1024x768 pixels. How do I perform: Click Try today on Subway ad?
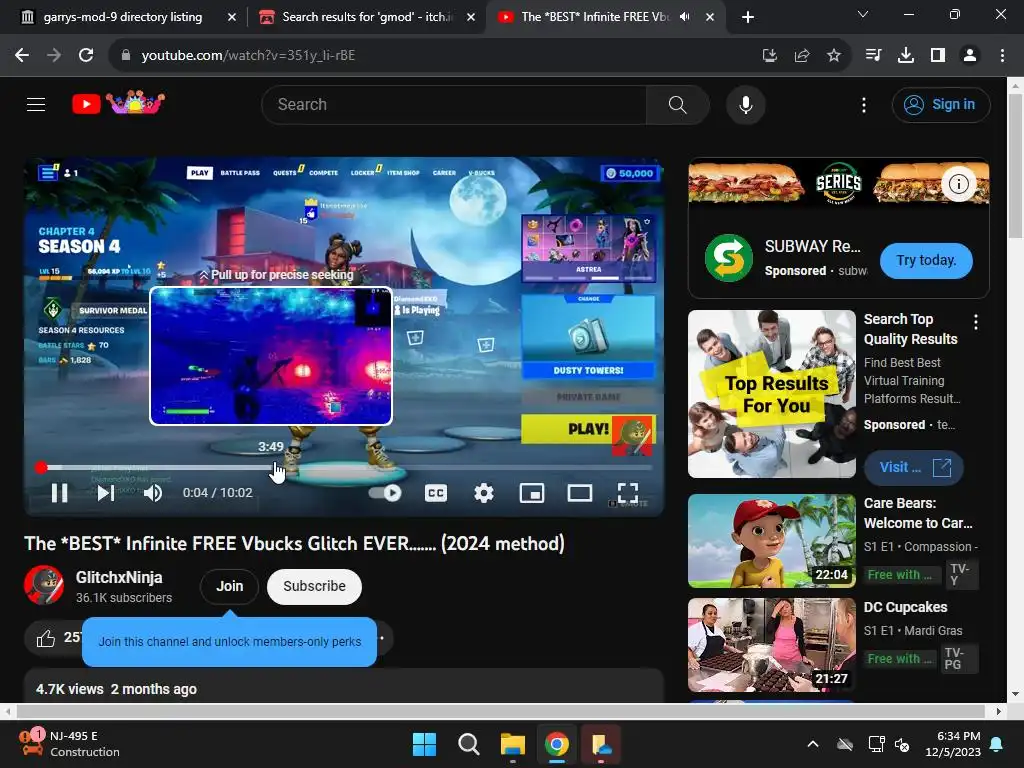[x=926, y=261]
